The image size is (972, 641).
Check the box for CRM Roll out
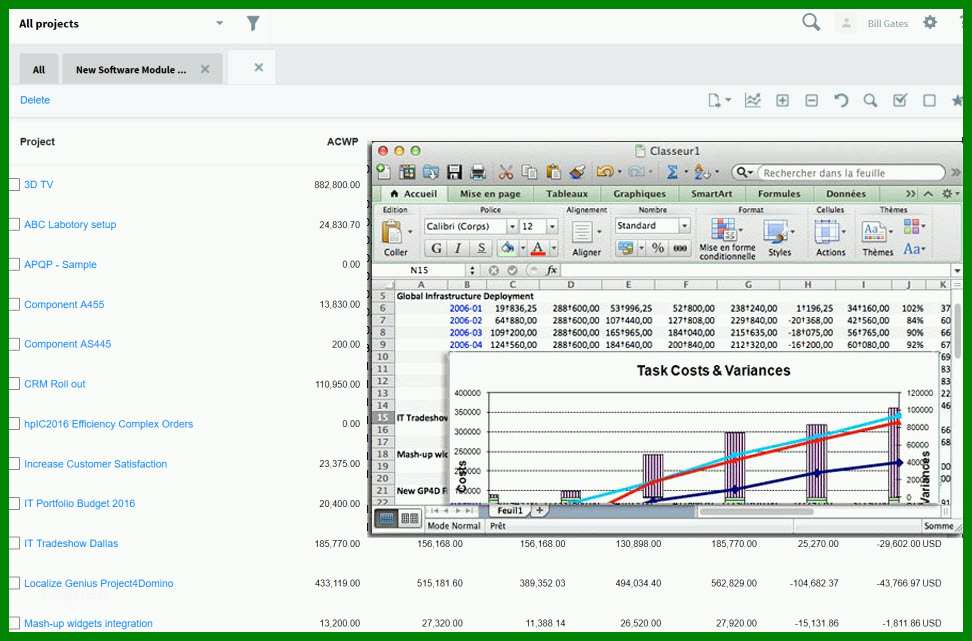(14, 384)
